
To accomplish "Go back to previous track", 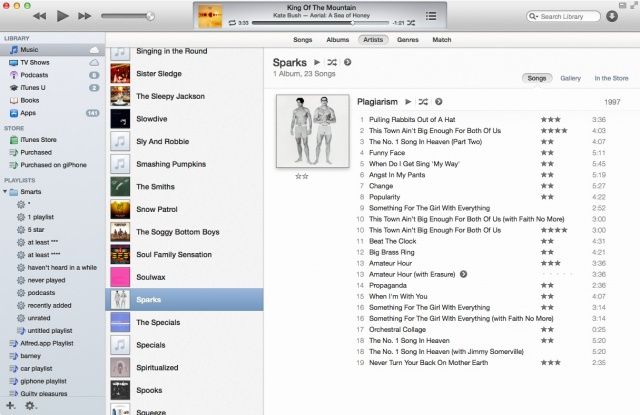I will [x=39, y=16].
